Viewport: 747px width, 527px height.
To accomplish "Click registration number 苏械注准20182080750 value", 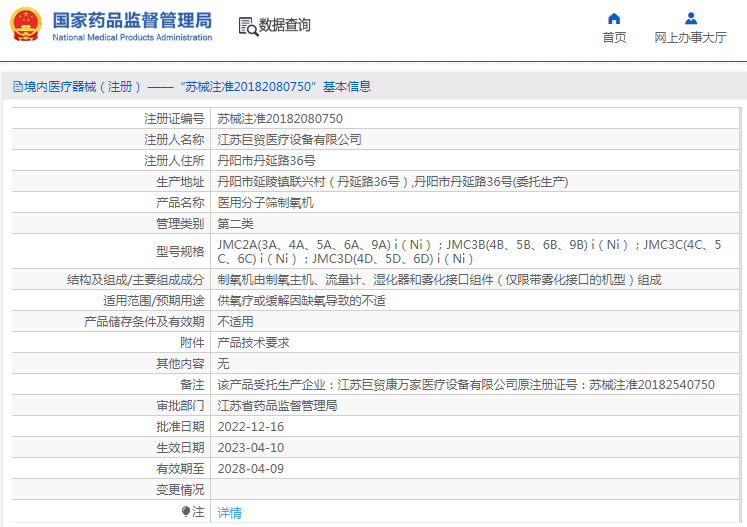I will point(272,118).
